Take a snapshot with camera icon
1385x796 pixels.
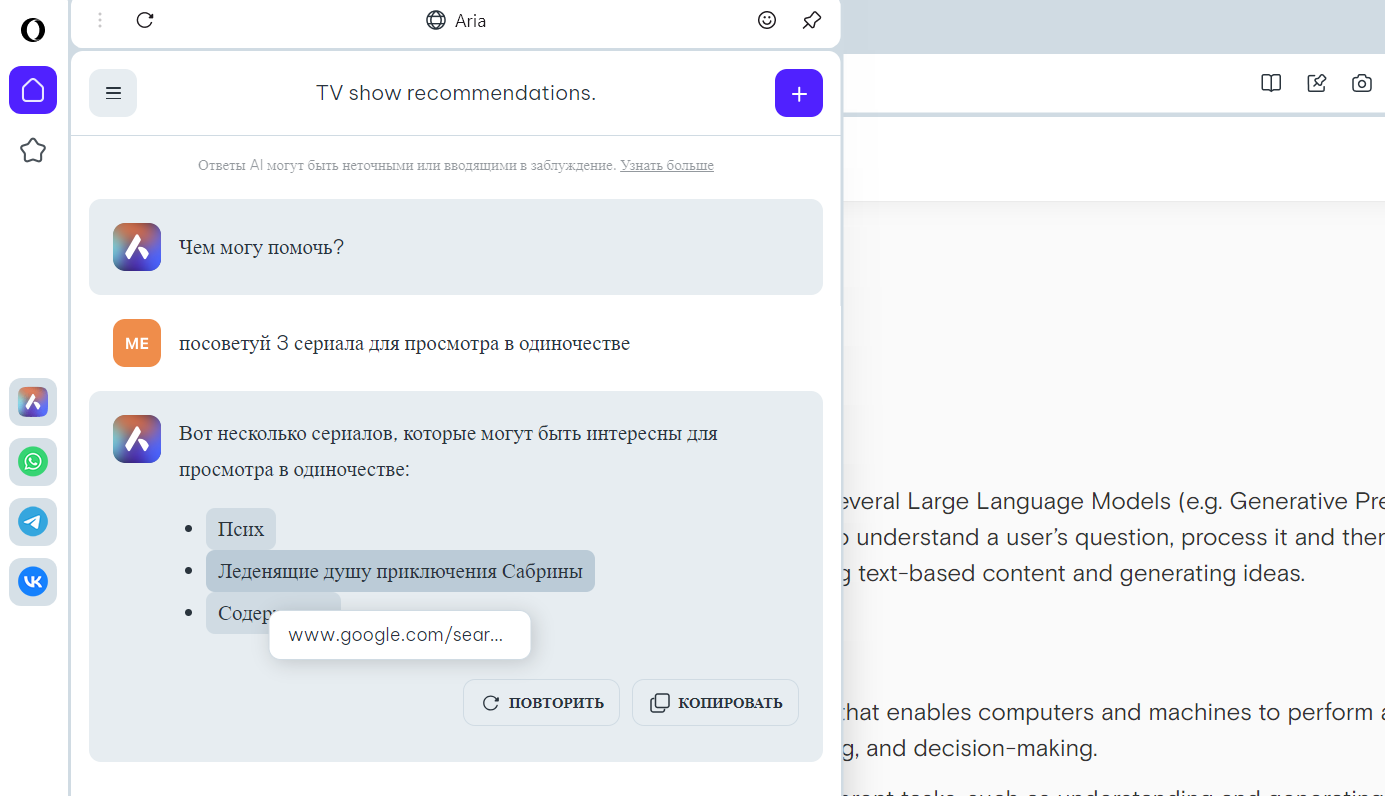pyautogui.click(x=1362, y=83)
